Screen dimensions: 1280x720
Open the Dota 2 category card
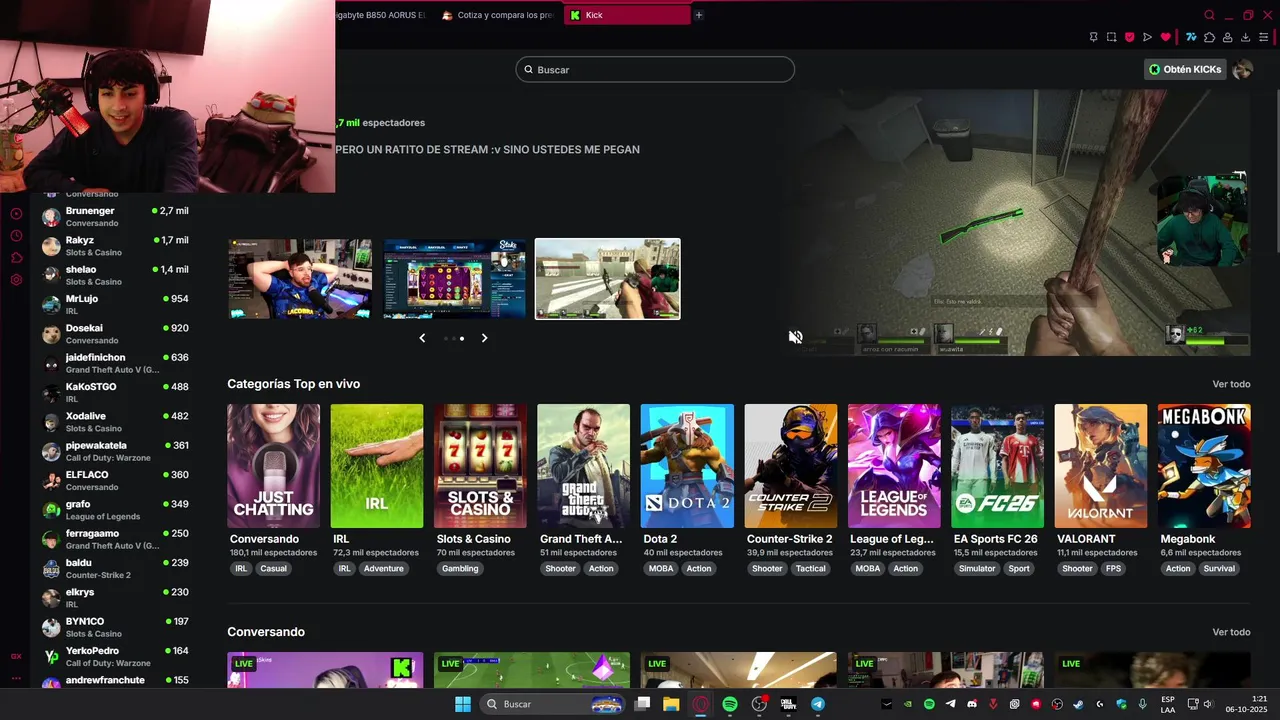pyautogui.click(x=687, y=466)
